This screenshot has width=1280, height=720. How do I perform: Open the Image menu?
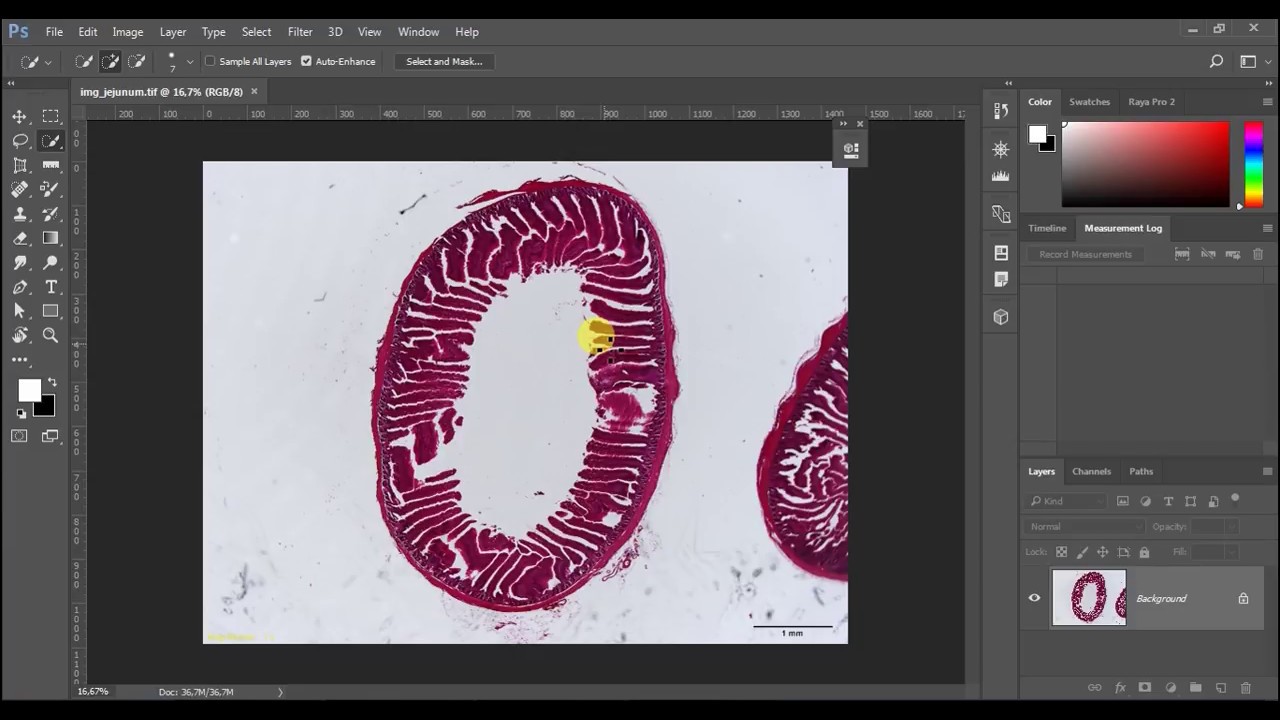click(x=127, y=32)
